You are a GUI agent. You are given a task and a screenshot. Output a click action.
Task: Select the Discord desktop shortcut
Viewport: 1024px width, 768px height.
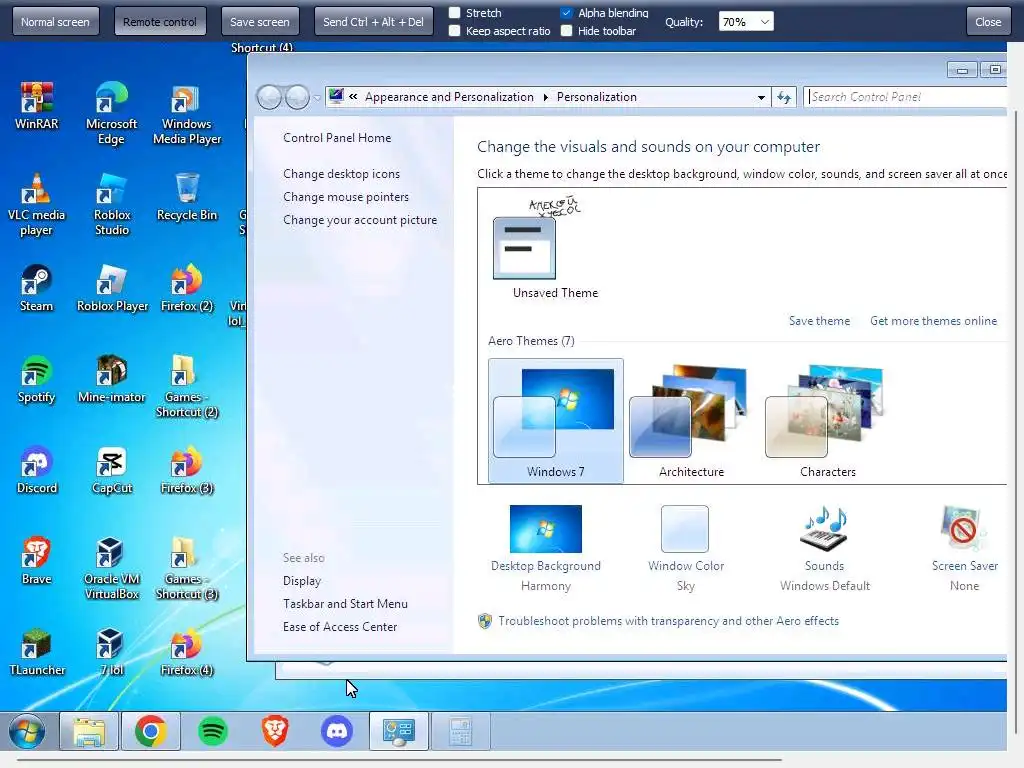pos(37,470)
